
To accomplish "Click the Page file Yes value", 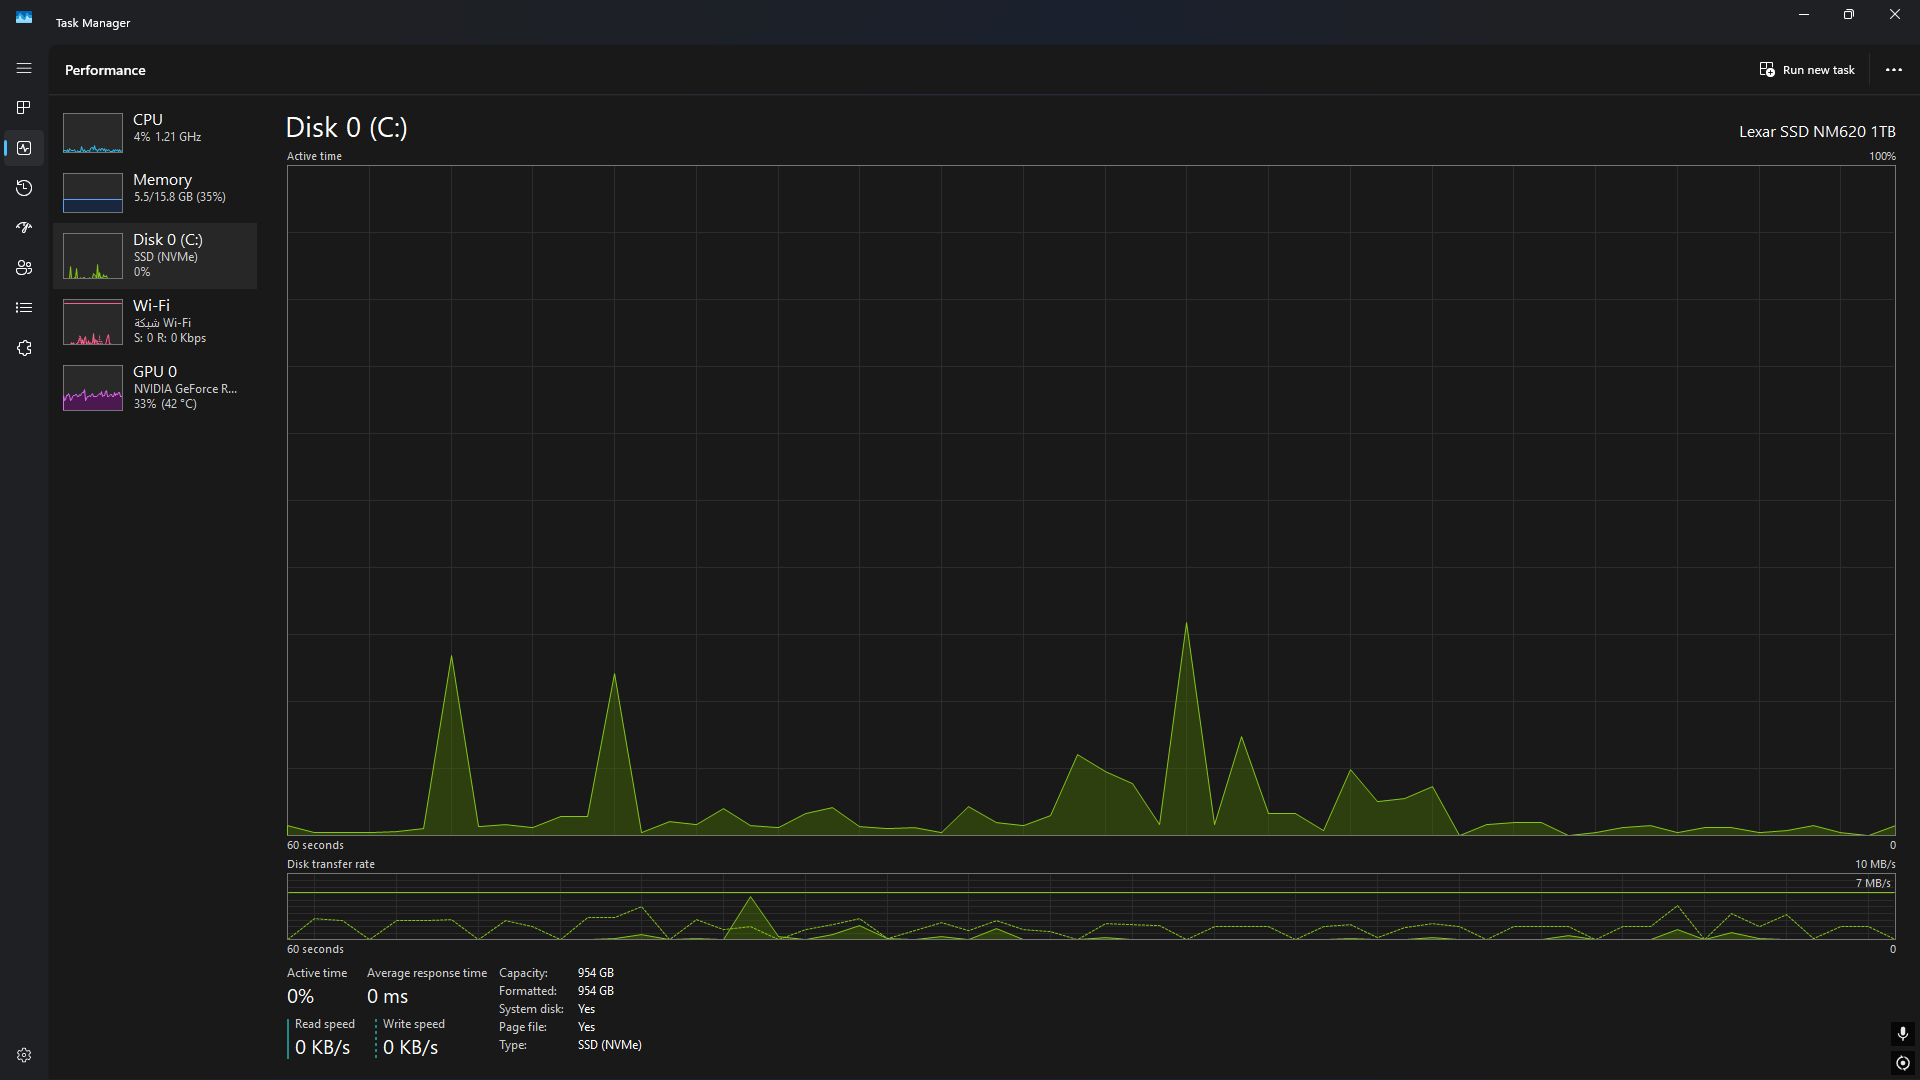I will tap(586, 1027).
